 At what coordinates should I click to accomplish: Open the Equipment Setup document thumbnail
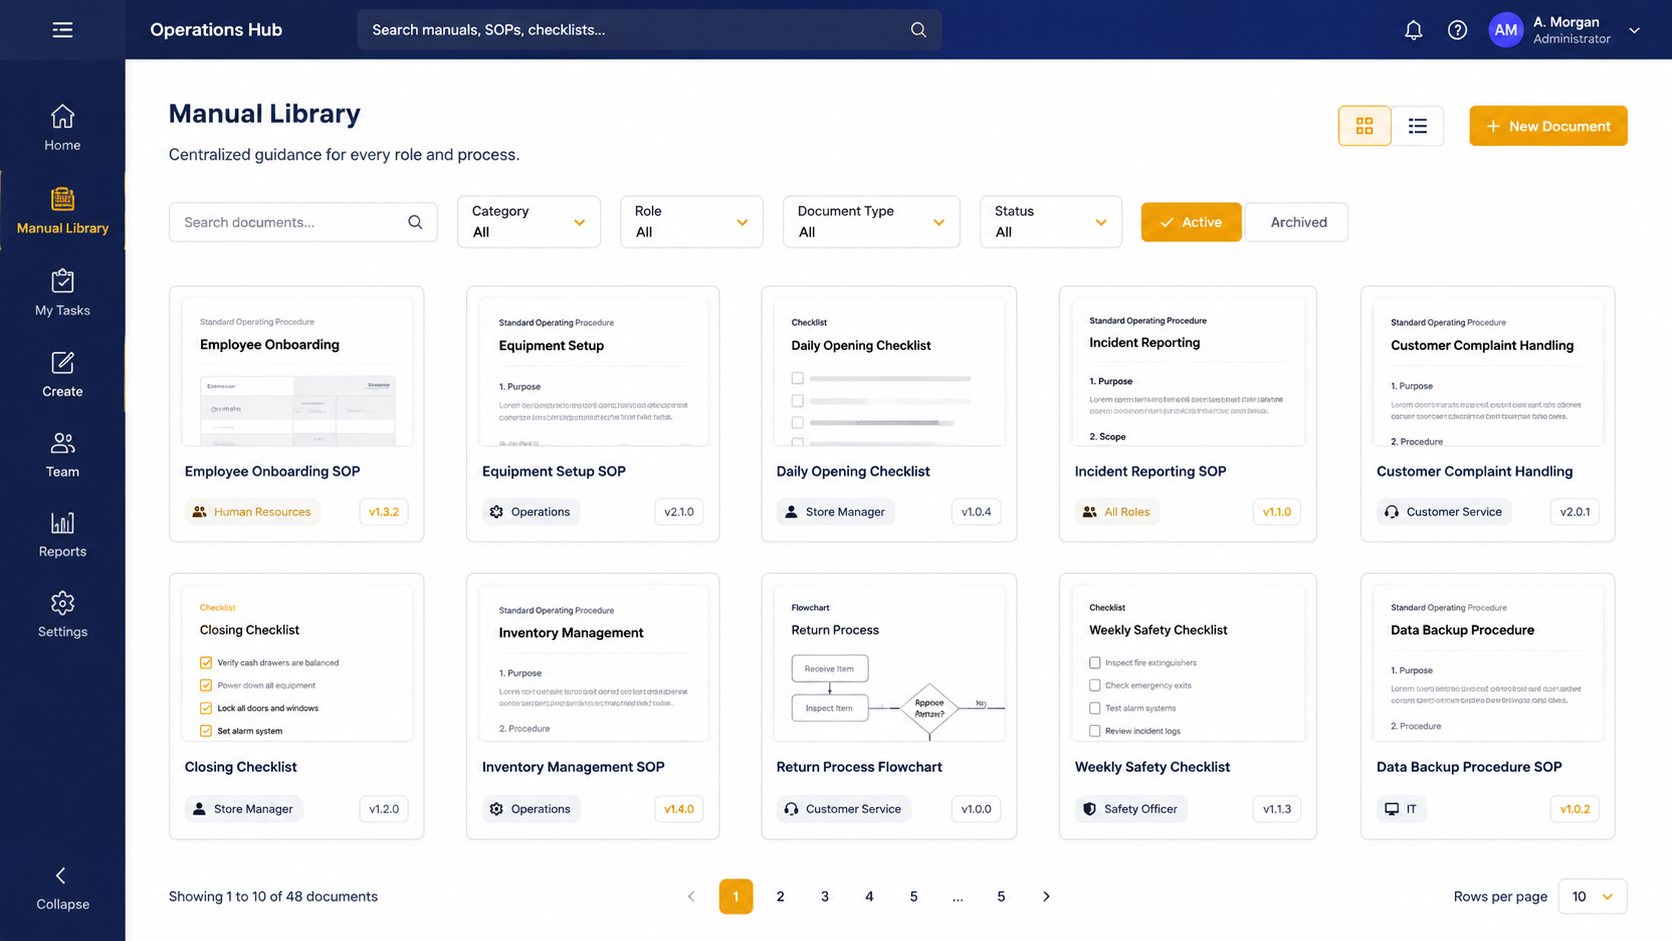[x=593, y=372]
